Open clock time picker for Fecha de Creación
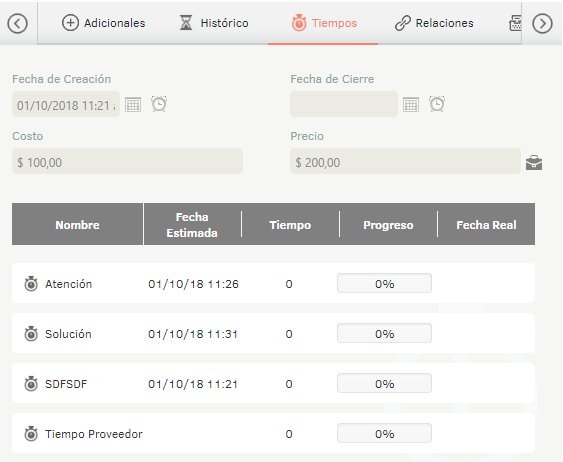 [x=159, y=104]
